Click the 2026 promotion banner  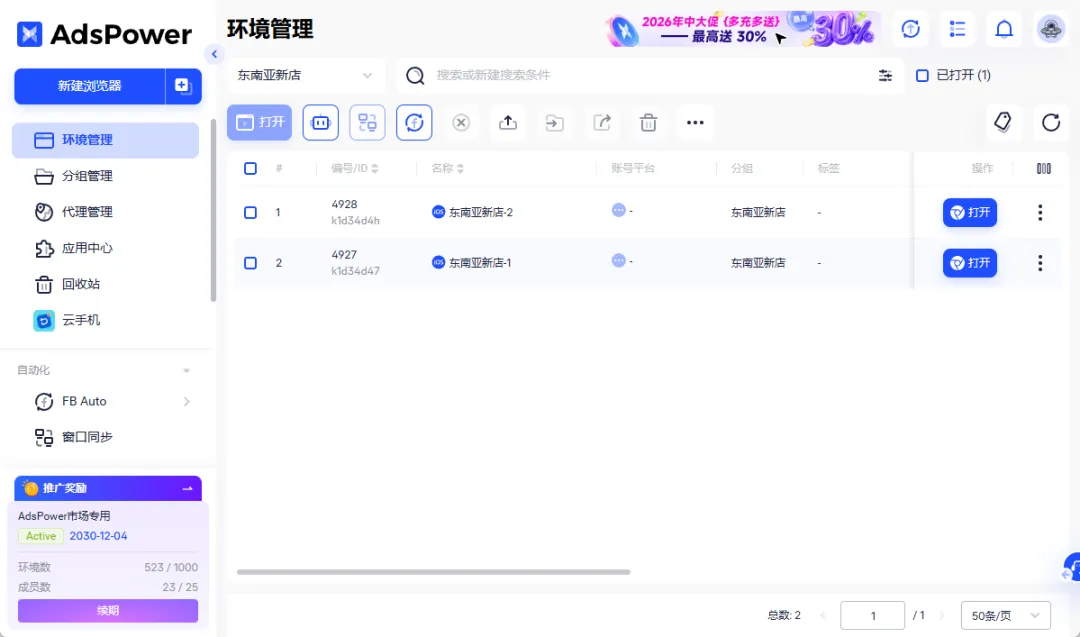pos(743,29)
